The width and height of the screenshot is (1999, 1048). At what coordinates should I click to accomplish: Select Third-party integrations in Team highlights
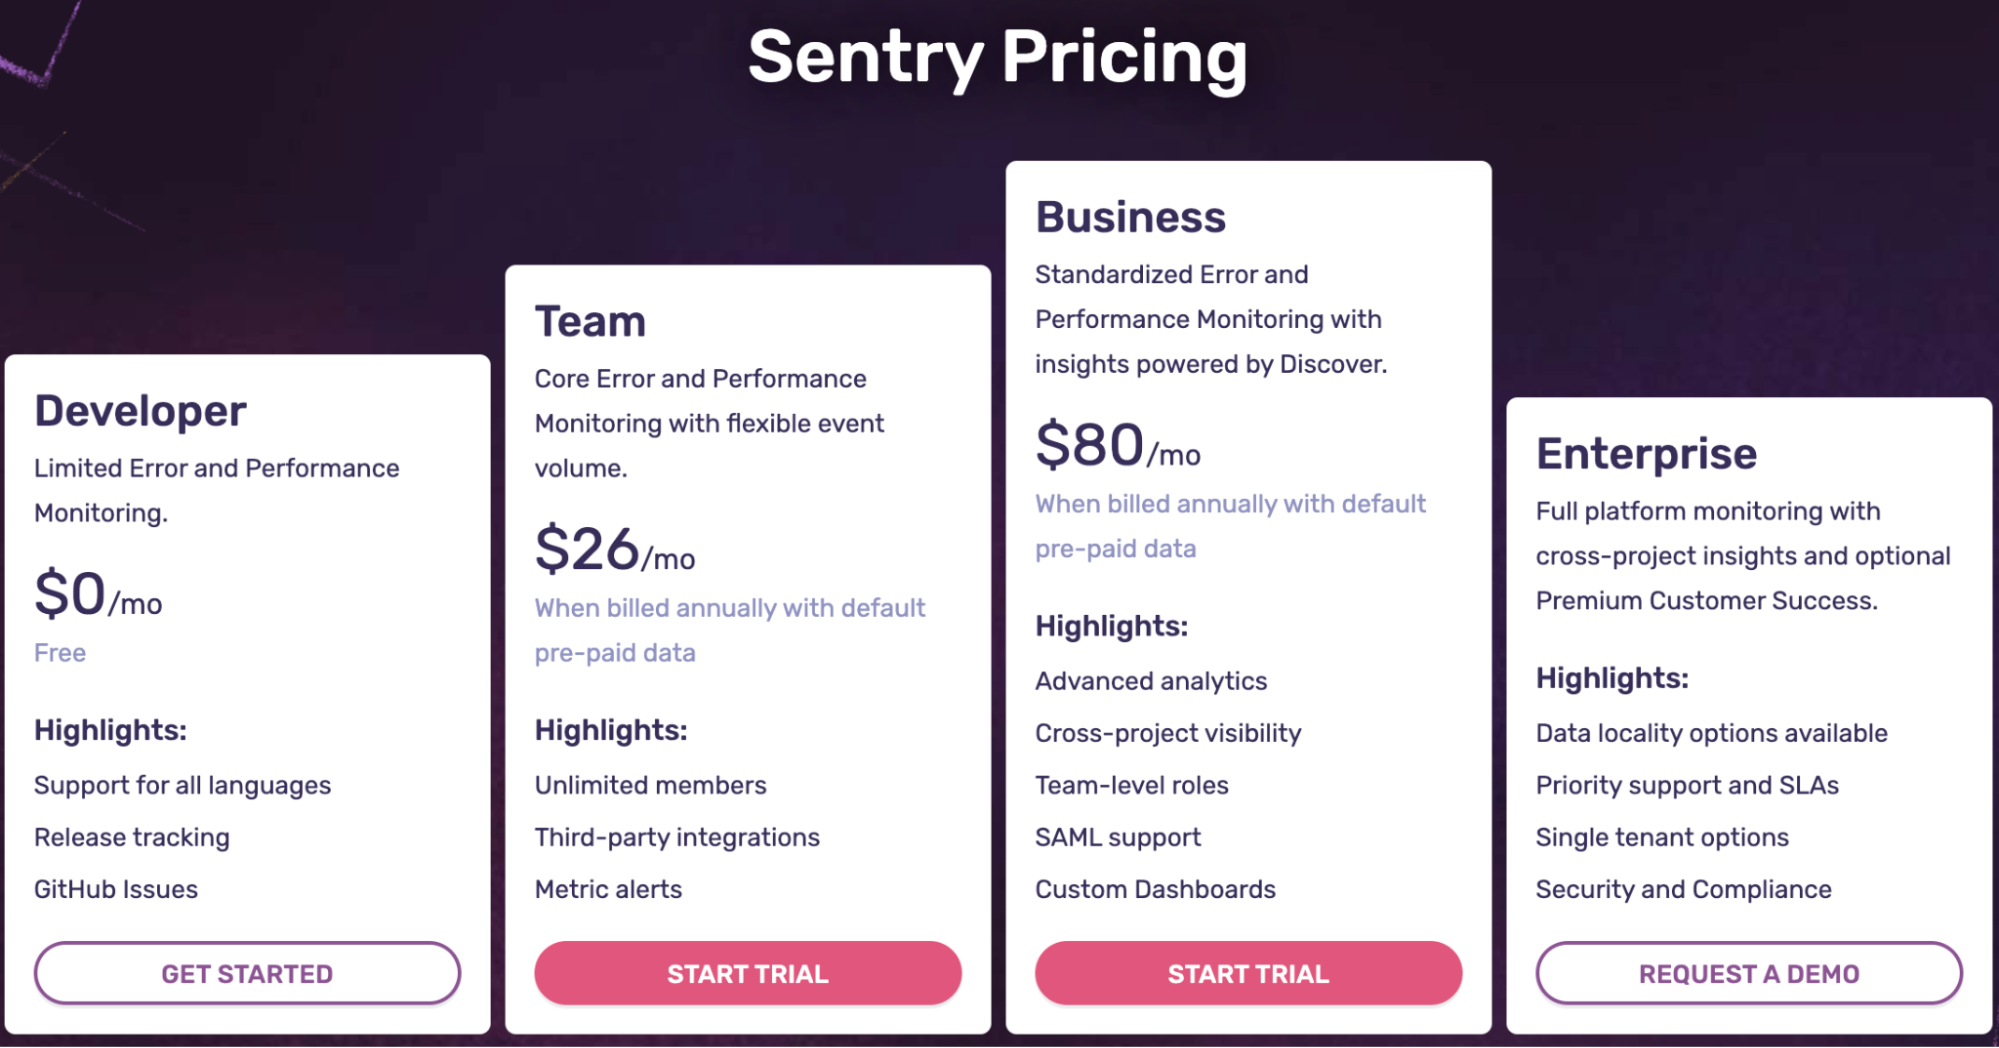[x=676, y=837]
